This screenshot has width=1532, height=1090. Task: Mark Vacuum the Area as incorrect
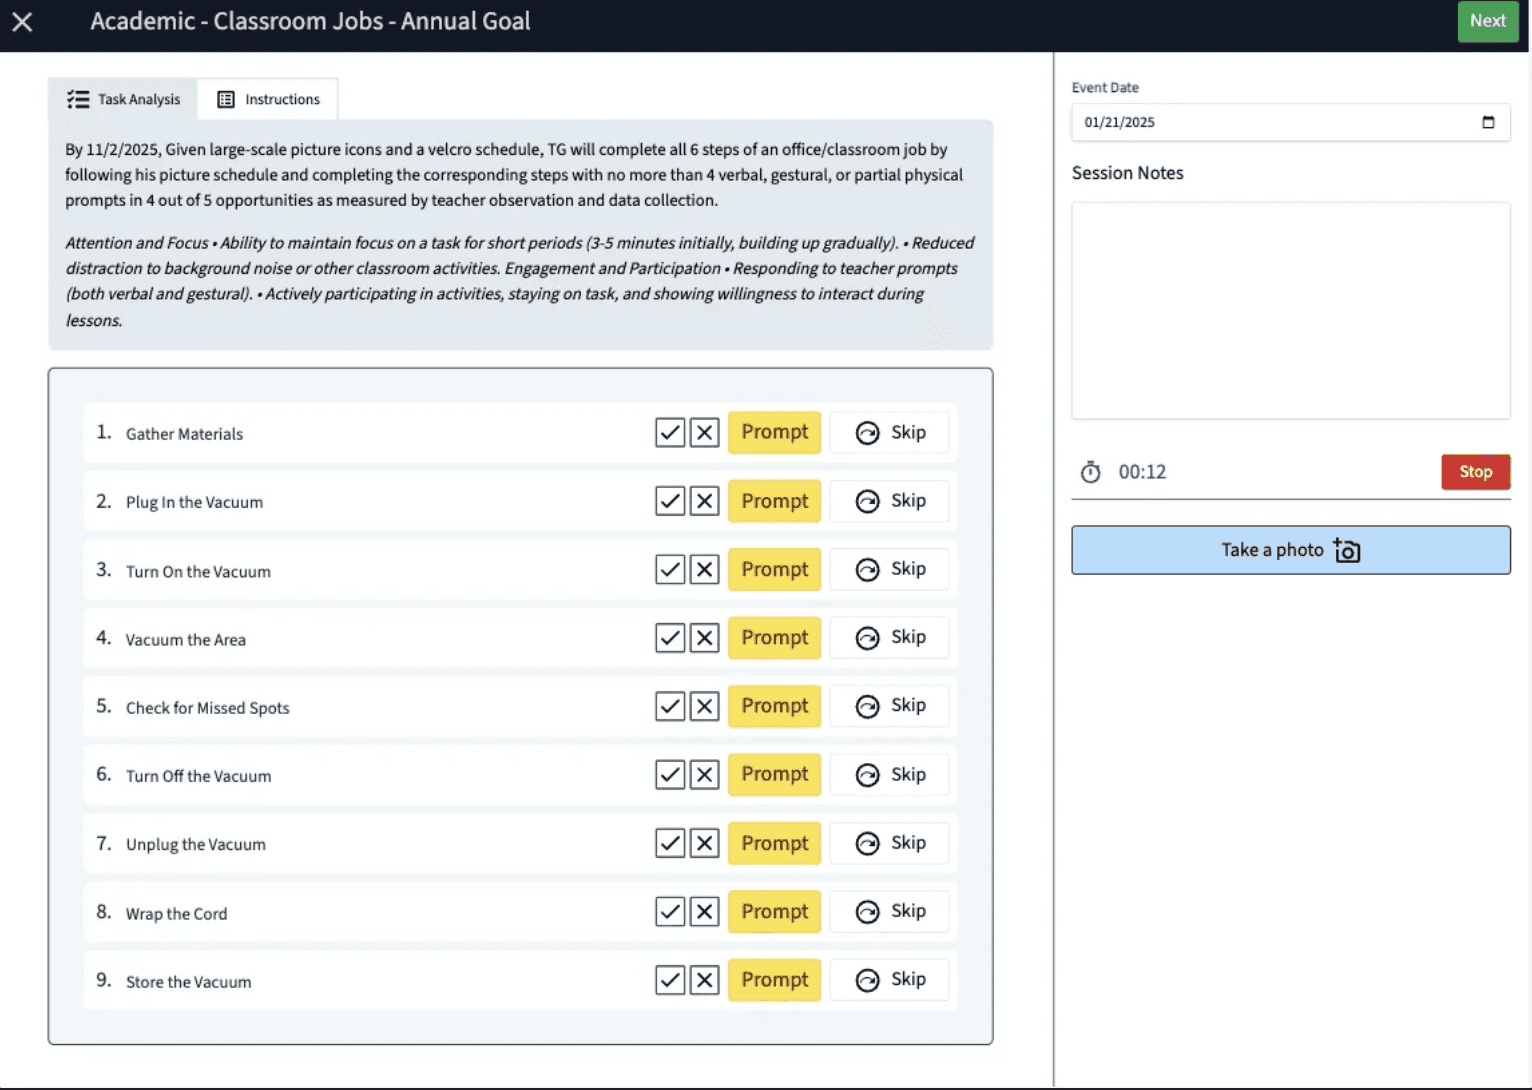[x=705, y=638]
